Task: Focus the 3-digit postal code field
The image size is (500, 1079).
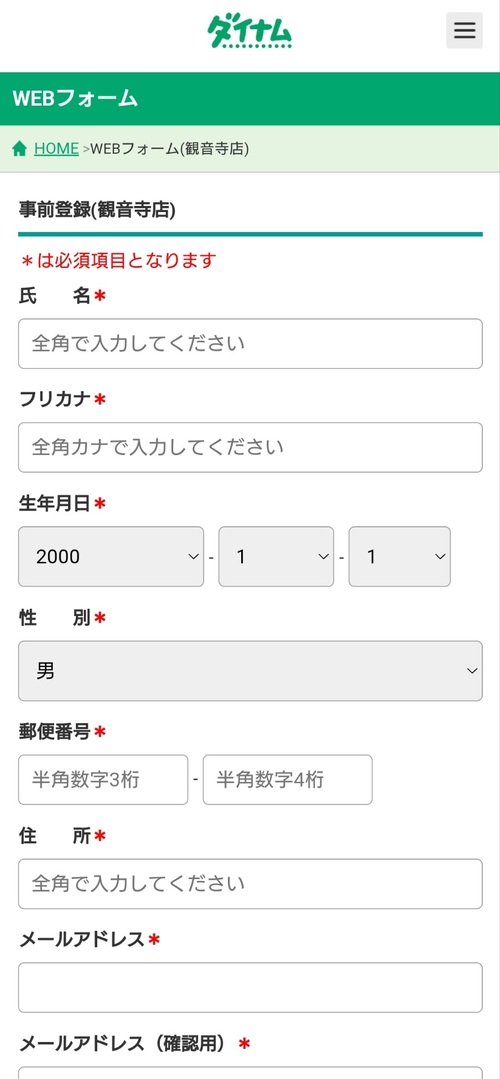Action: (x=103, y=780)
